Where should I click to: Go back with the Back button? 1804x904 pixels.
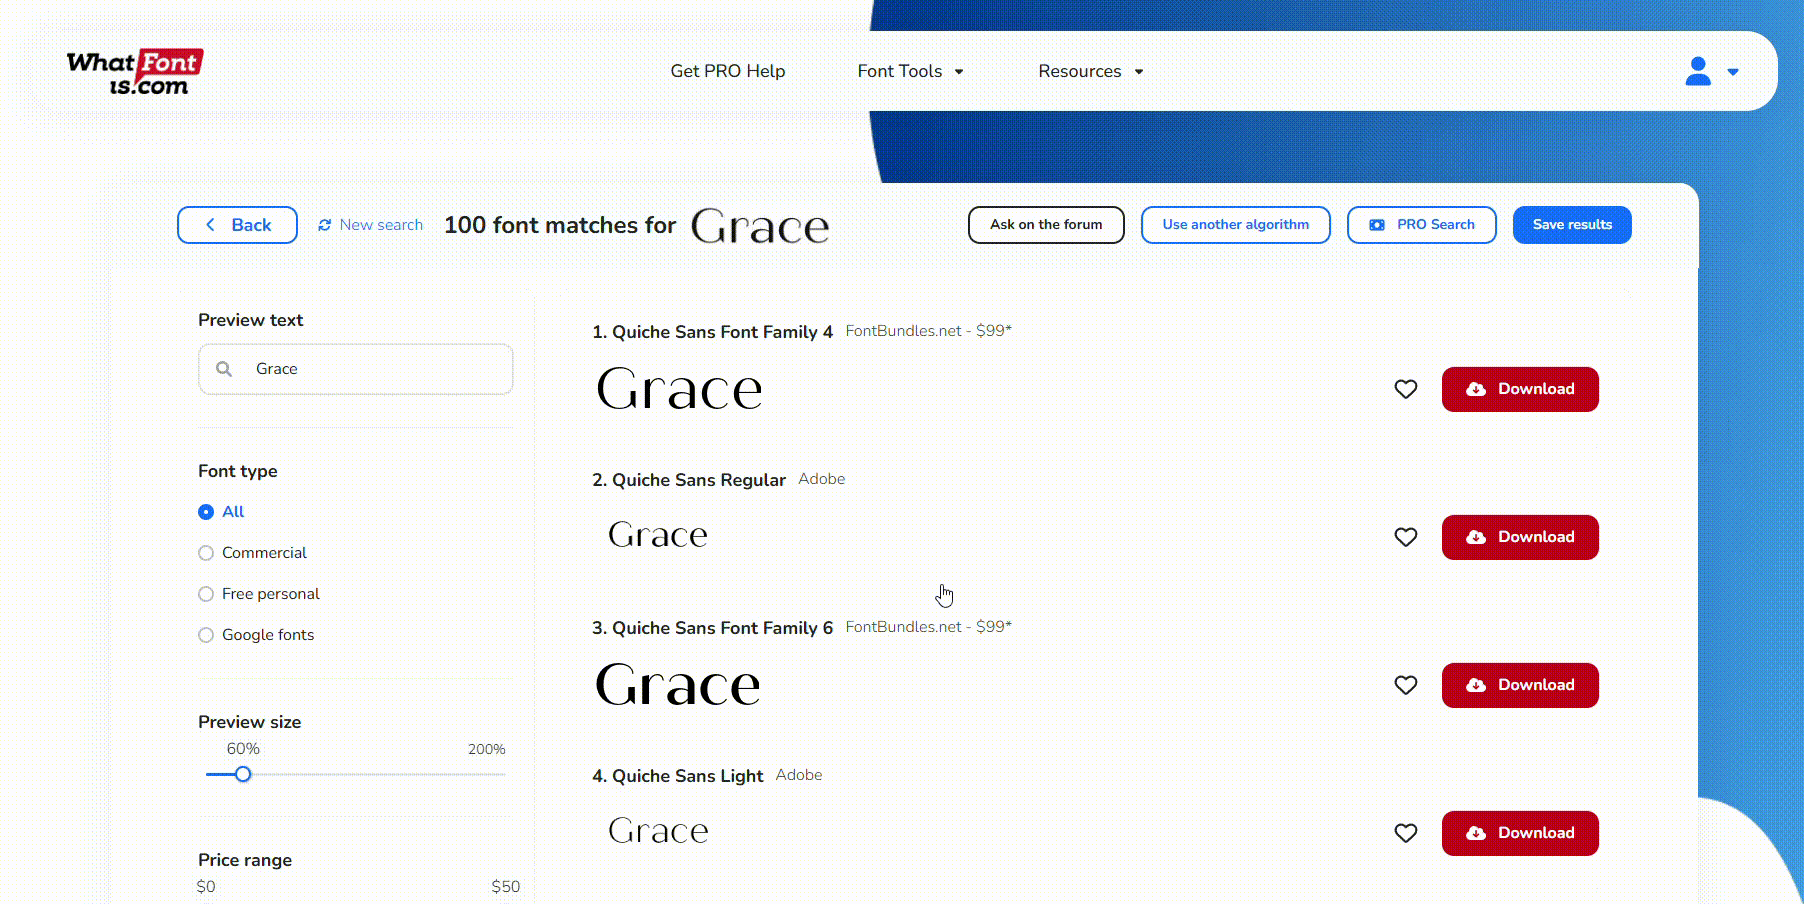237,225
